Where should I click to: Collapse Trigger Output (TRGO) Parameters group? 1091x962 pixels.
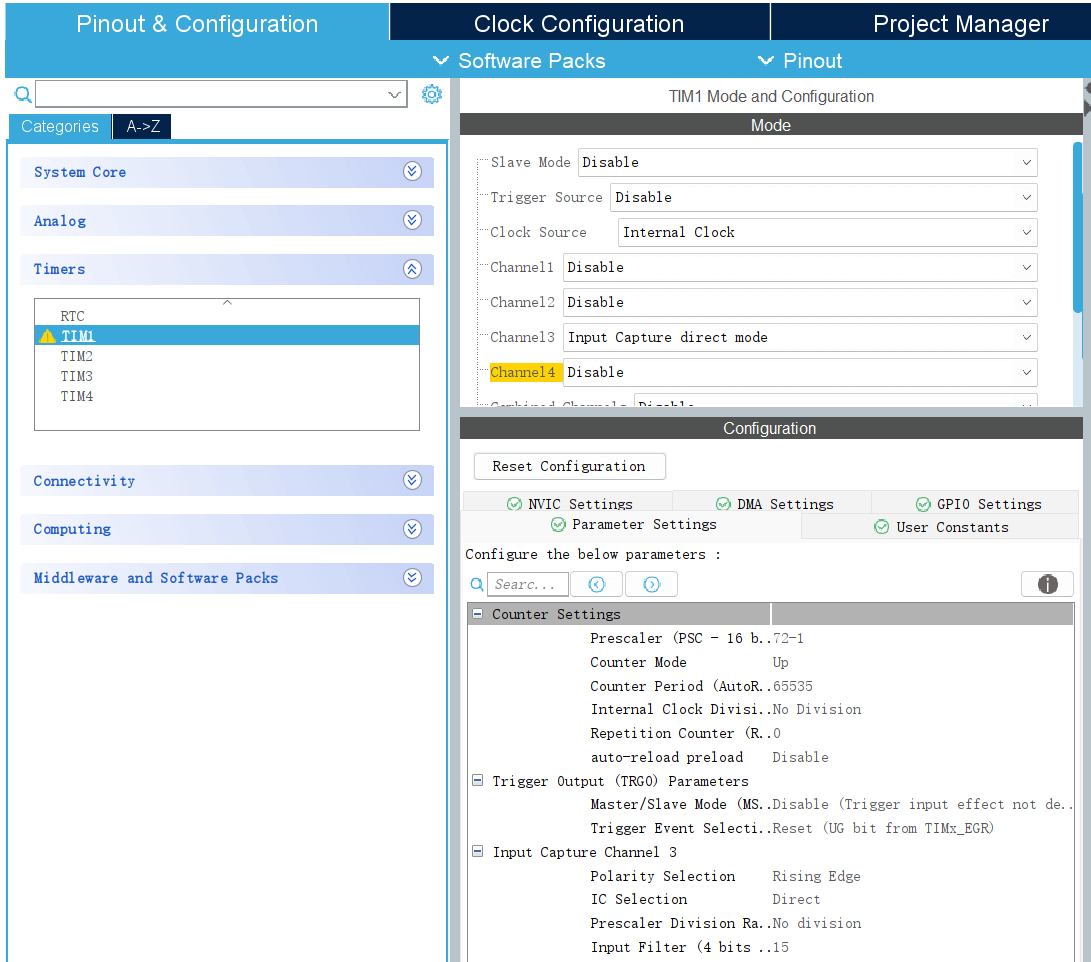(477, 780)
